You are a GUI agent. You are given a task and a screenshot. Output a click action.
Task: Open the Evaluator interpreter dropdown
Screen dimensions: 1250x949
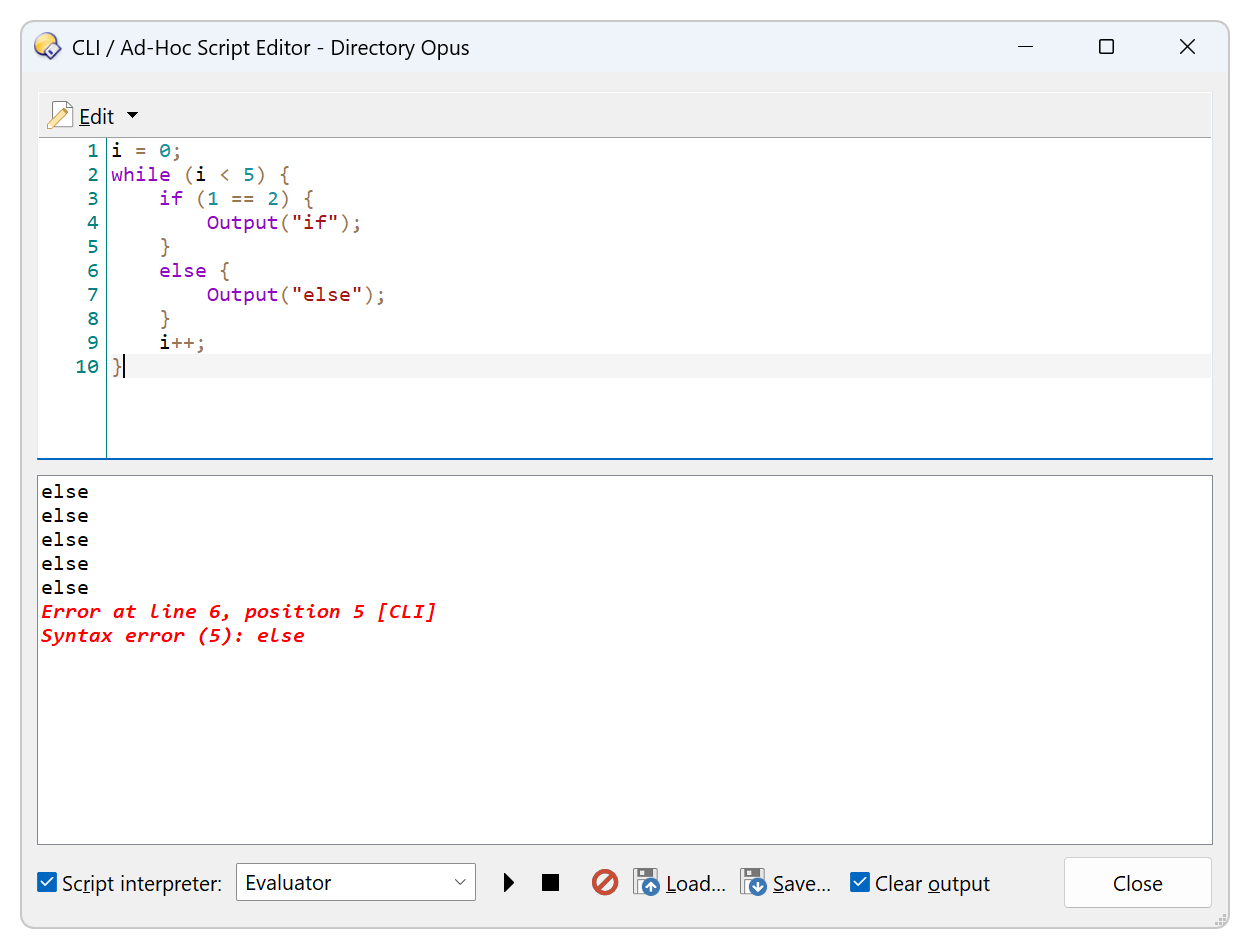355,883
